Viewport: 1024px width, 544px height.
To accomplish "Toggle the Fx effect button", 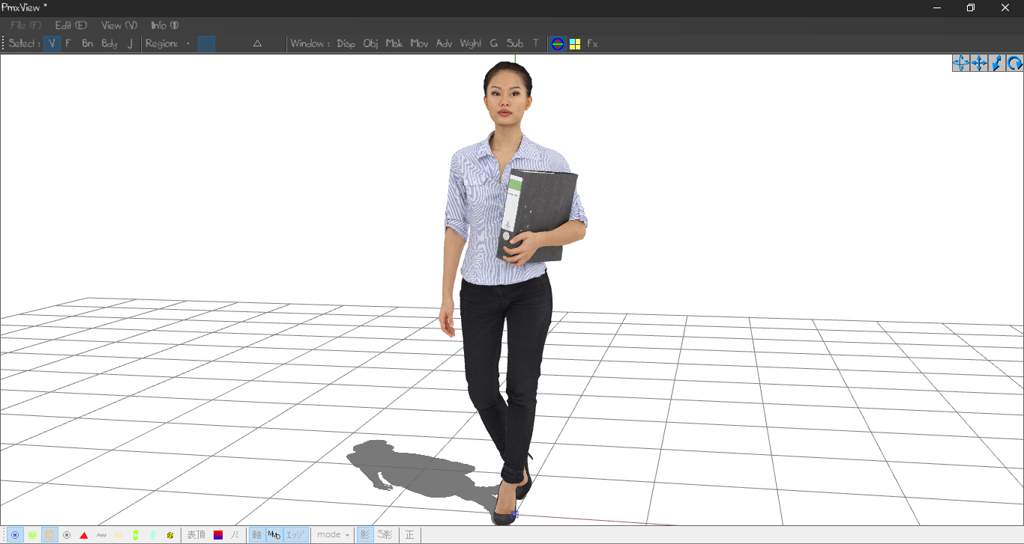I will coord(592,44).
